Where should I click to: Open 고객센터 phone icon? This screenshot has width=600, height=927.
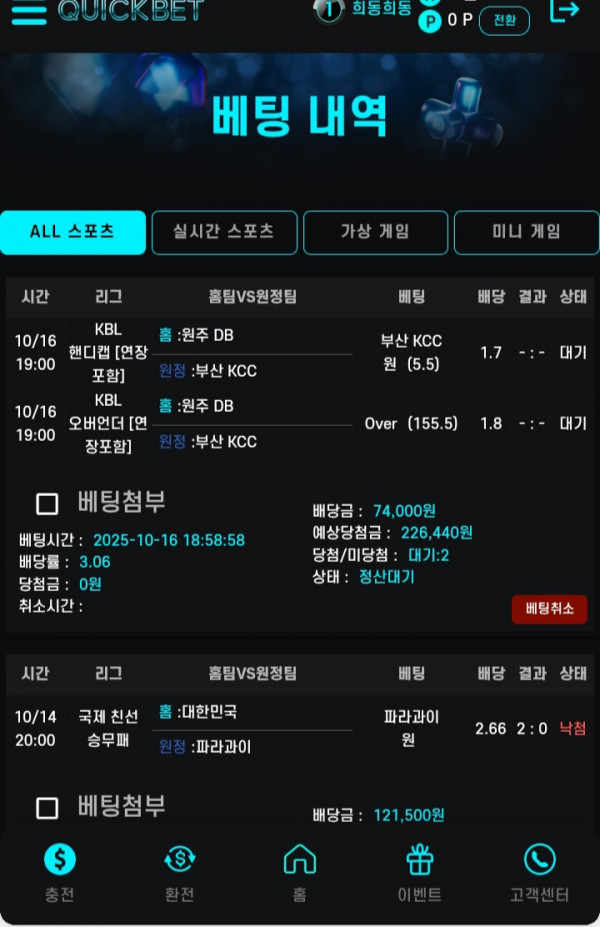point(539,859)
